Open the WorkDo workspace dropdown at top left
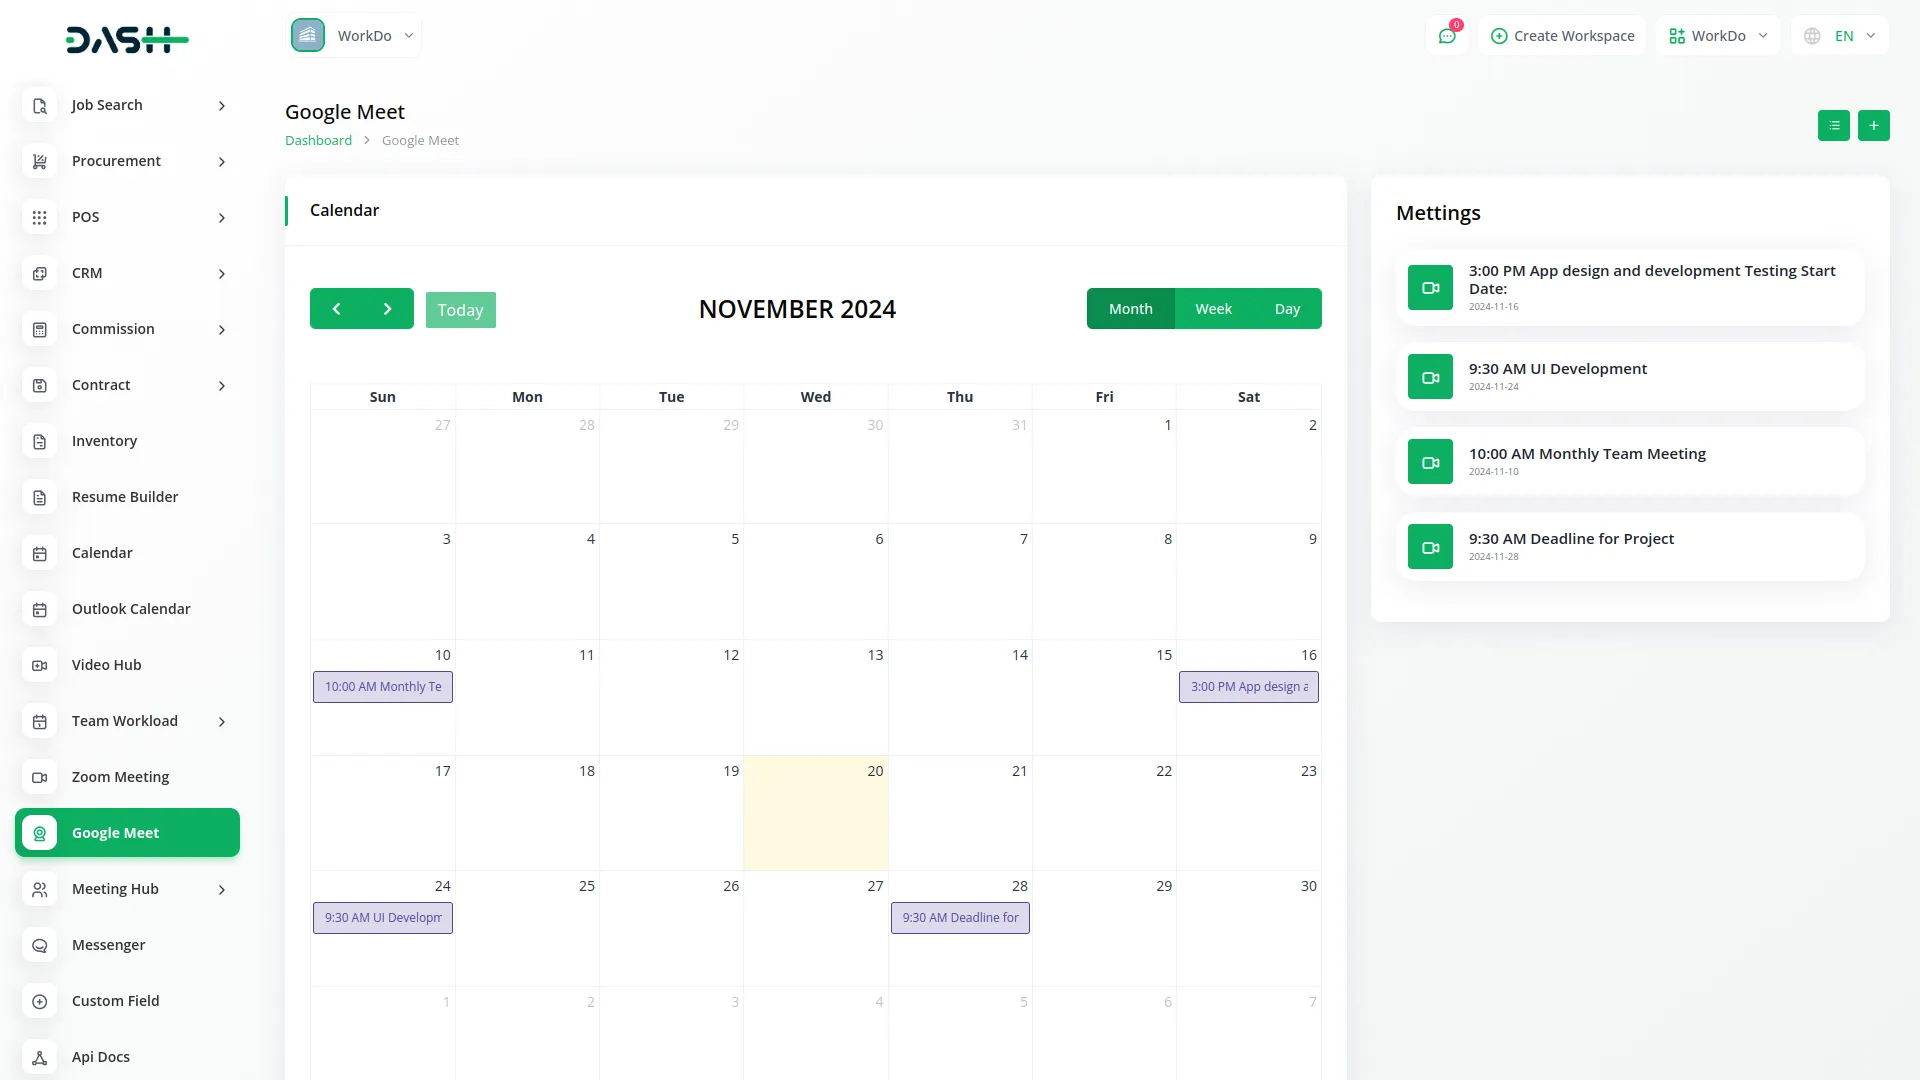Screen dimensions: 1920x1080 pos(354,36)
